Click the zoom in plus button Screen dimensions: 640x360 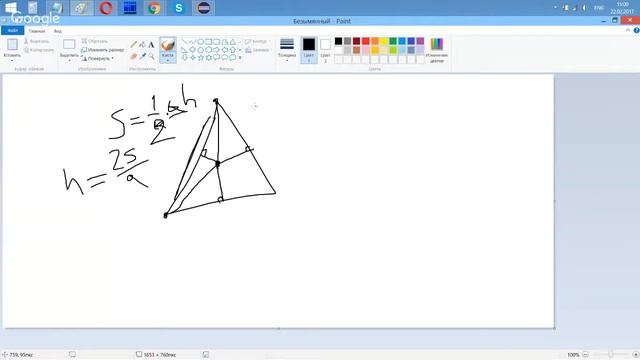[x=636, y=354]
